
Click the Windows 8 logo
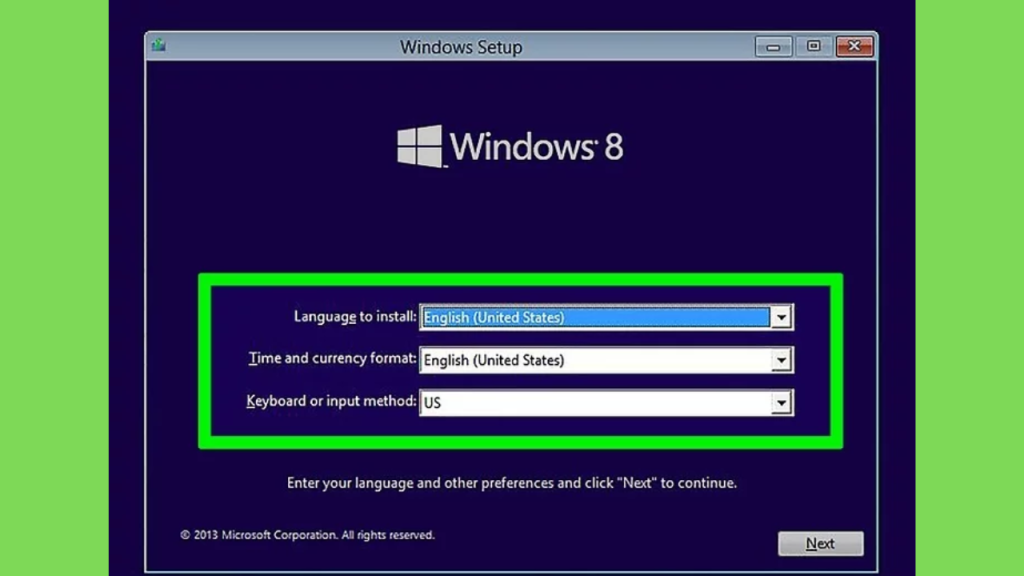coord(510,146)
